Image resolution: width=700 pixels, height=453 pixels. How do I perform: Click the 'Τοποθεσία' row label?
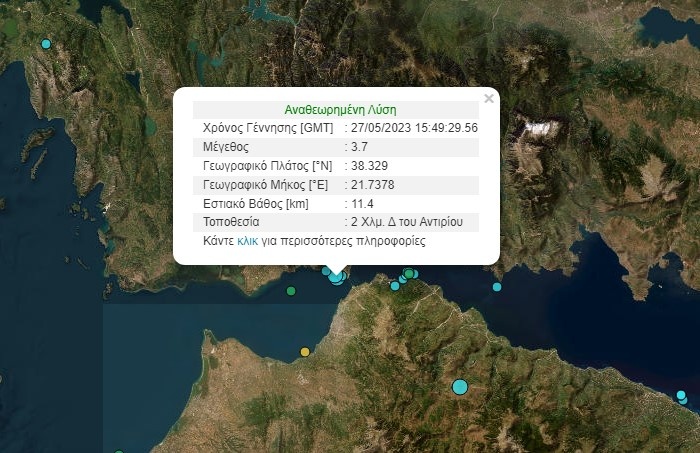pyautogui.click(x=232, y=222)
